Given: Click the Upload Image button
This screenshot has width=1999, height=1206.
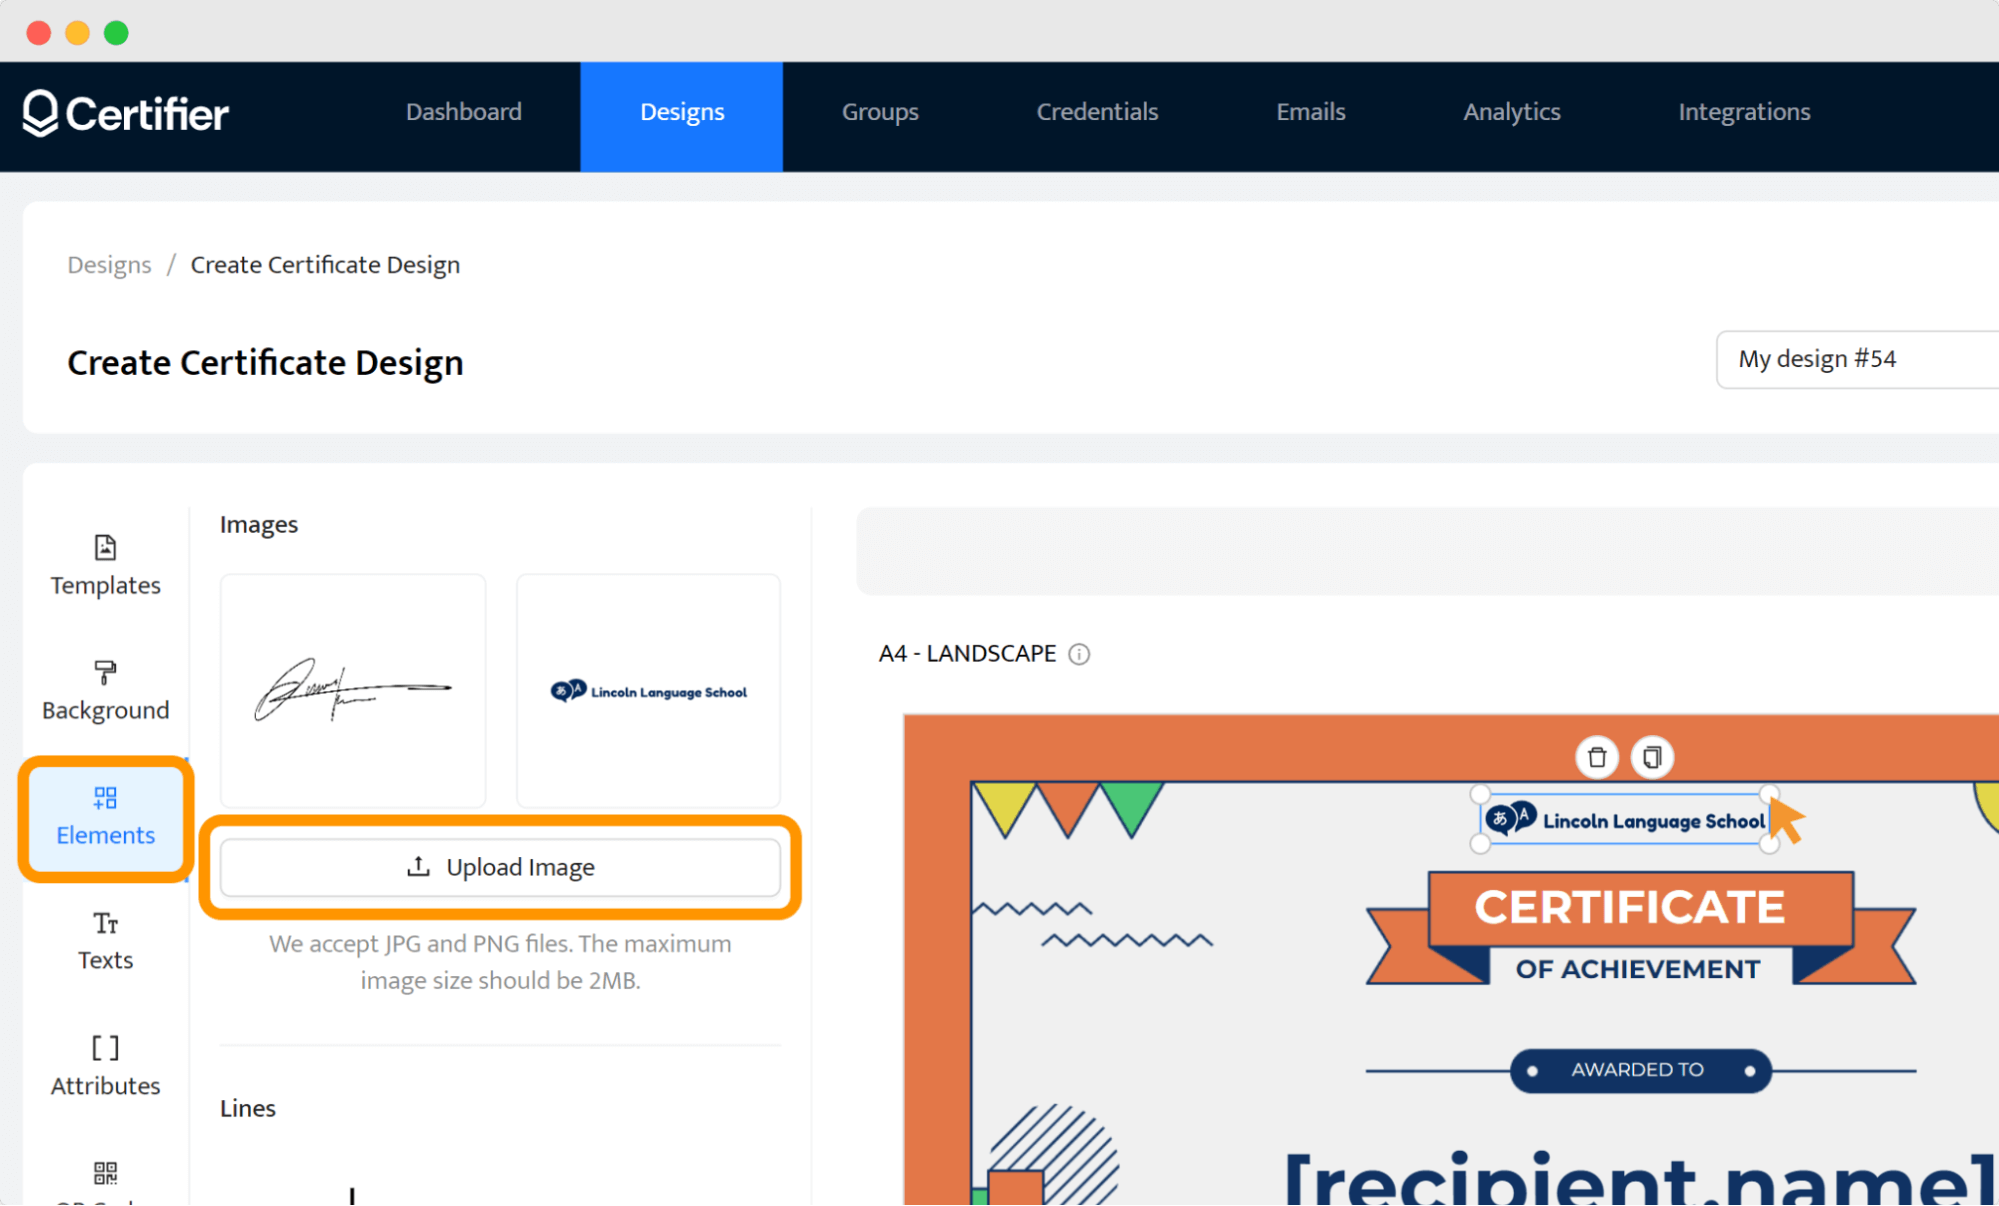Looking at the screenshot, I should tap(500, 867).
